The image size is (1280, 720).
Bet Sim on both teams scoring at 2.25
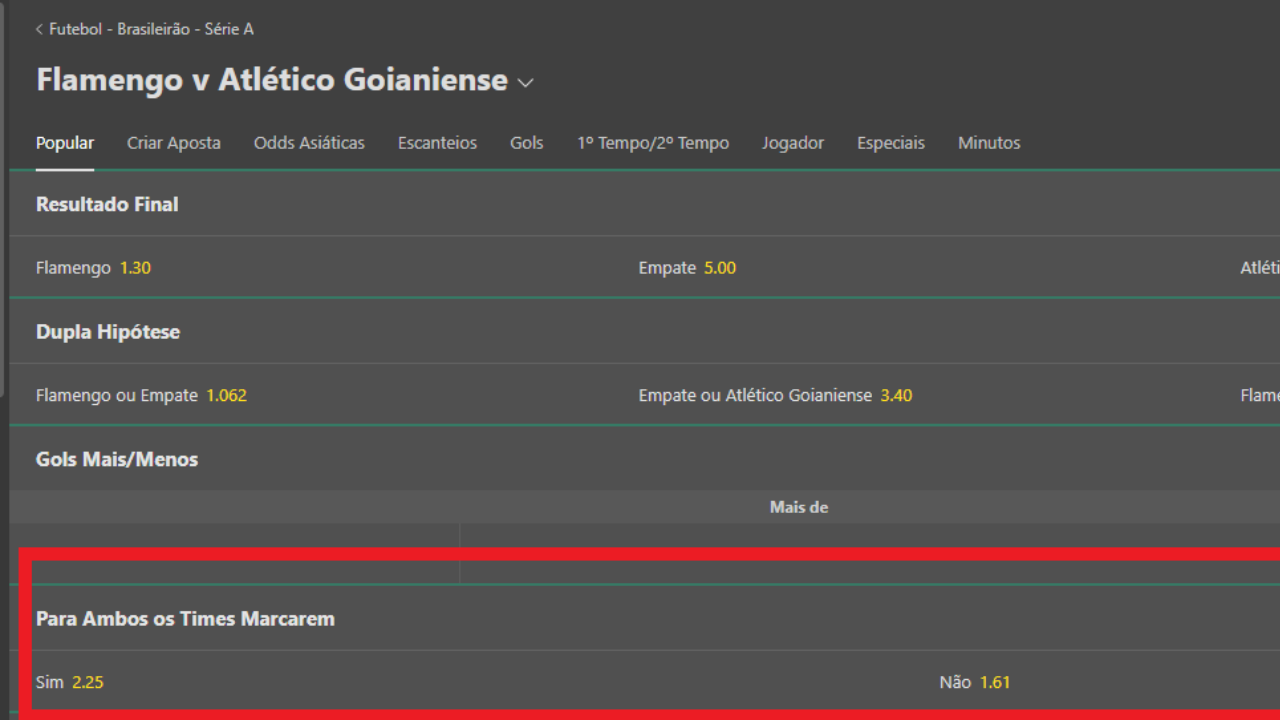click(x=70, y=682)
